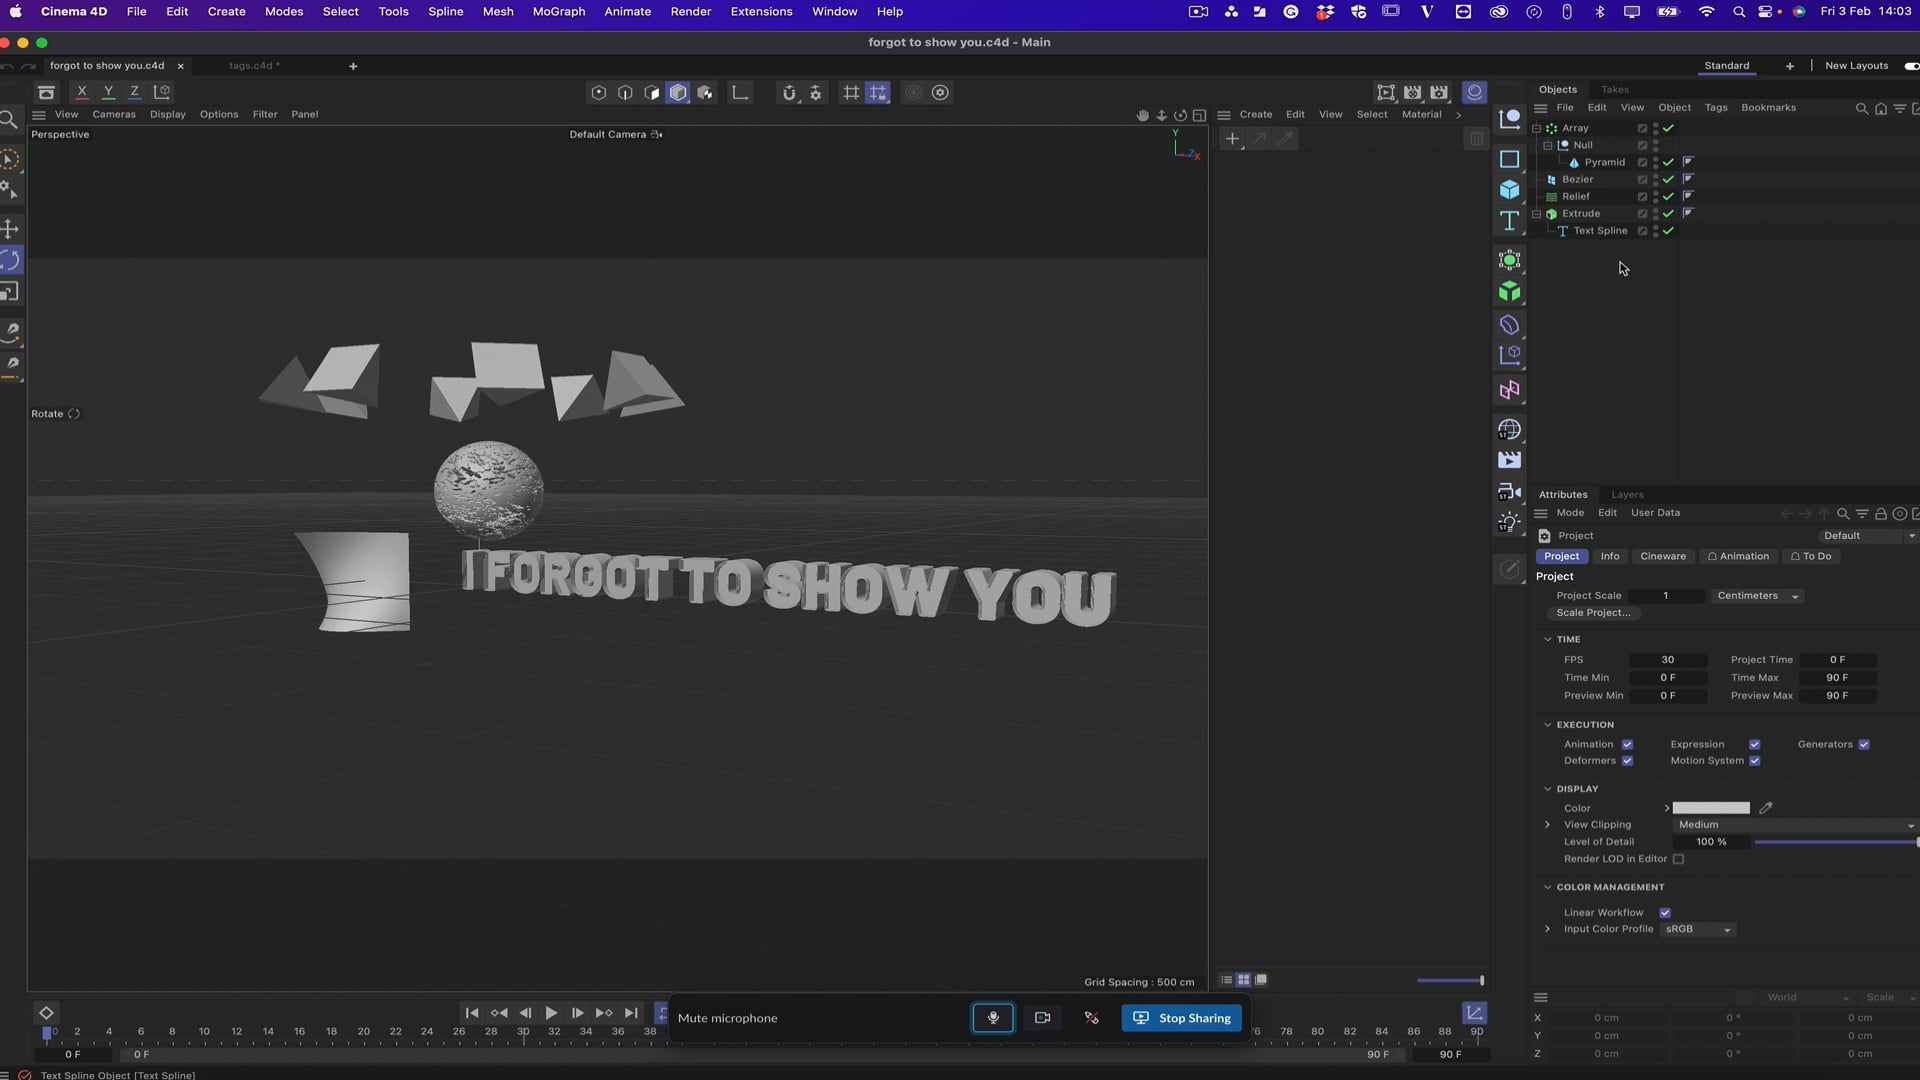The height and width of the screenshot is (1080, 1920).
Task: Drag the Level of Detail slider
Action: coord(1915,841)
